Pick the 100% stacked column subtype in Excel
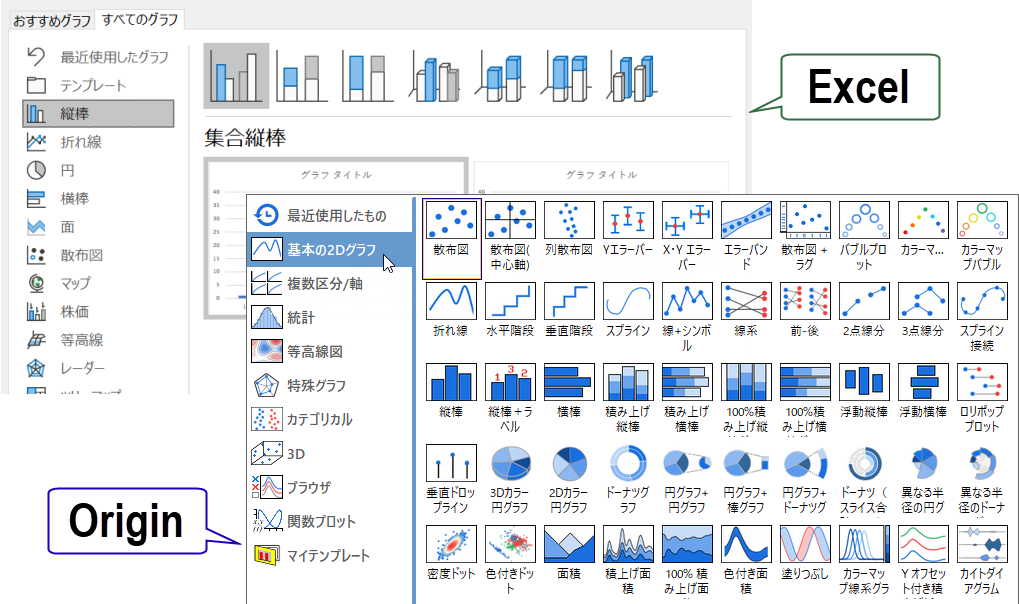This screenshot has height=604, width=1019. click(368, 77)
